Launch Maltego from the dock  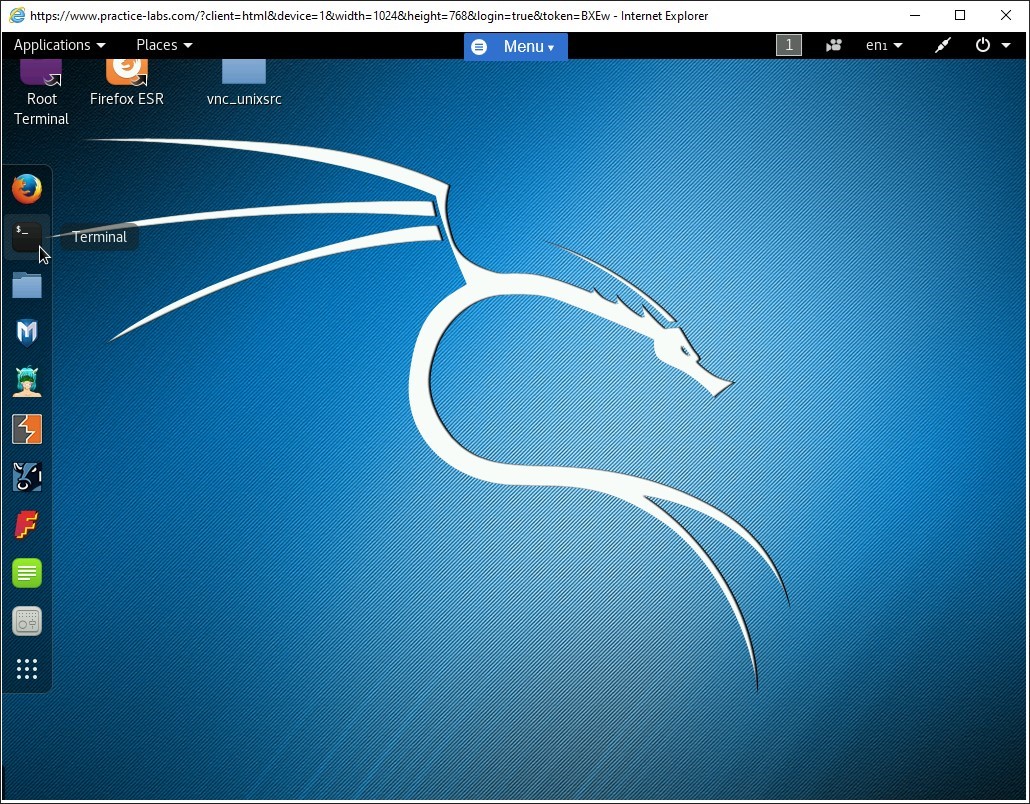tap(27, 333)
